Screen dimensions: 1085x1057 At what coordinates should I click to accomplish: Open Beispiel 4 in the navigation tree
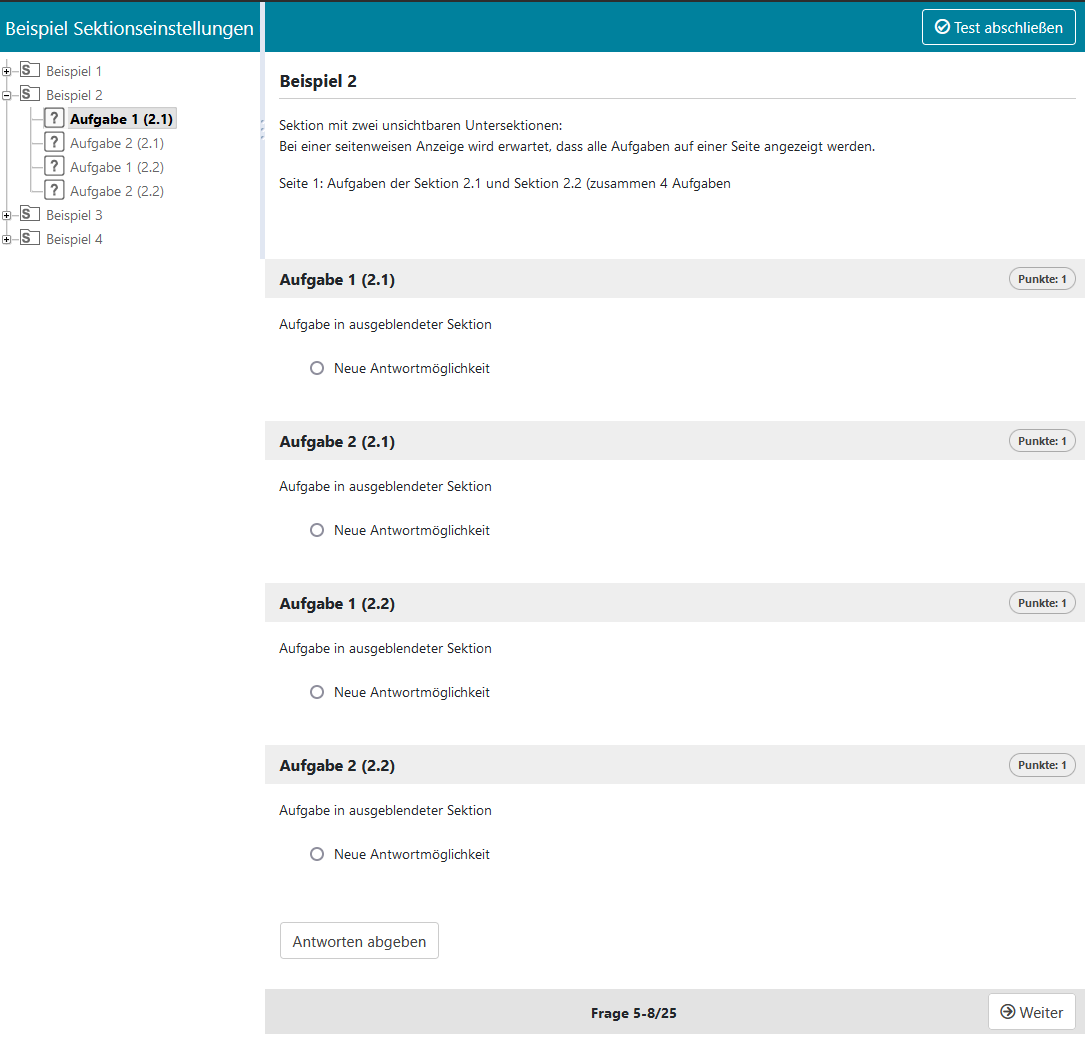pos(74,239)
